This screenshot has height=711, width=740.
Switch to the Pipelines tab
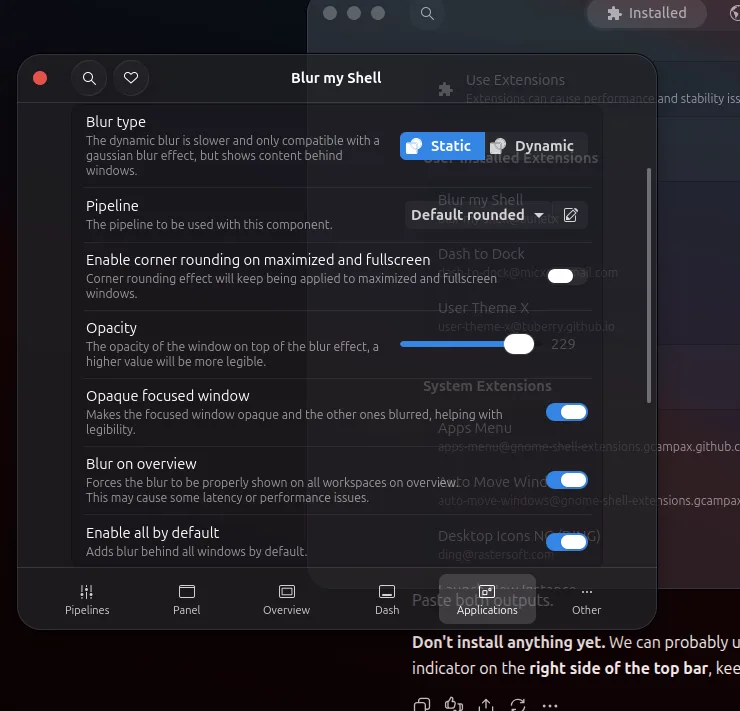[87, 600]
